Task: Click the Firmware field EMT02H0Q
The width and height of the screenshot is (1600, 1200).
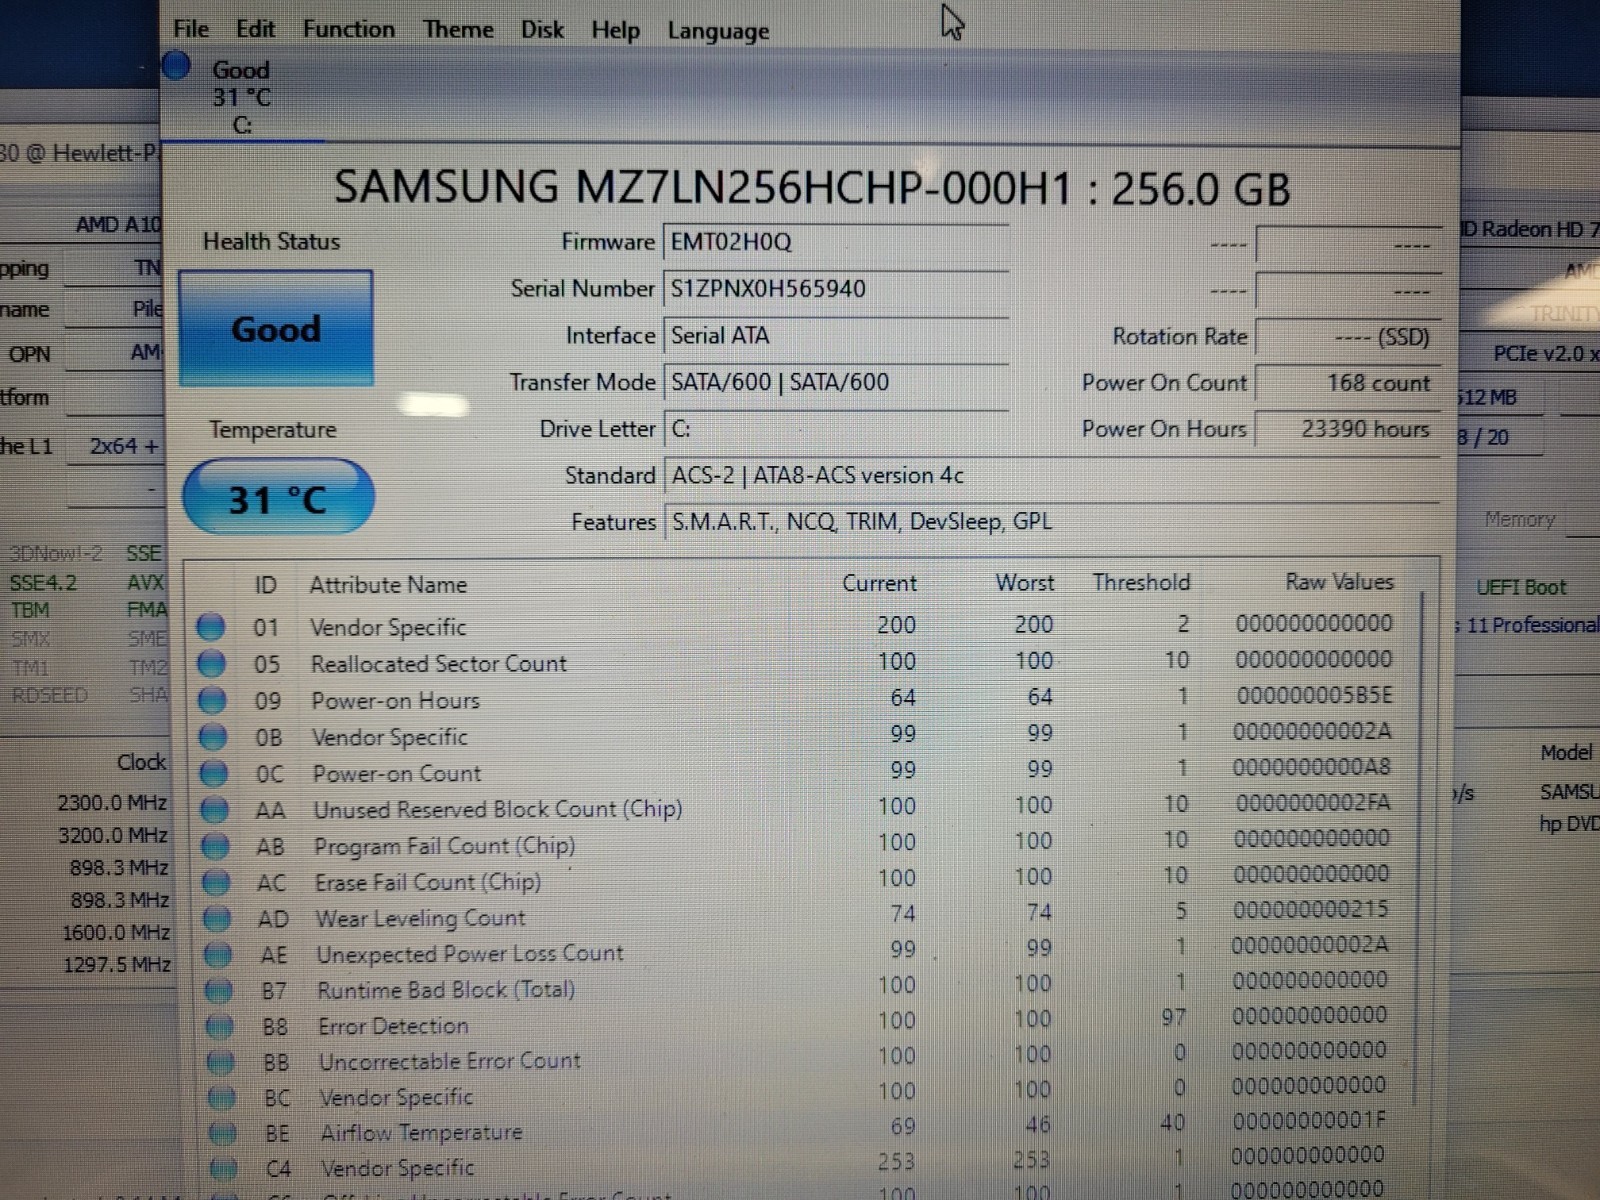Action: click(836, 242)
